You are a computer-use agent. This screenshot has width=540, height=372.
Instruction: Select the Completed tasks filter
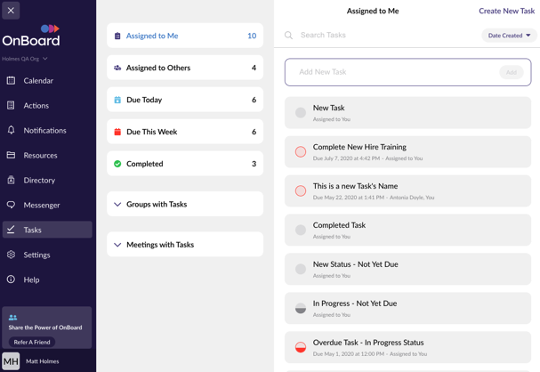pyautogui.click(x=185, y=164)
